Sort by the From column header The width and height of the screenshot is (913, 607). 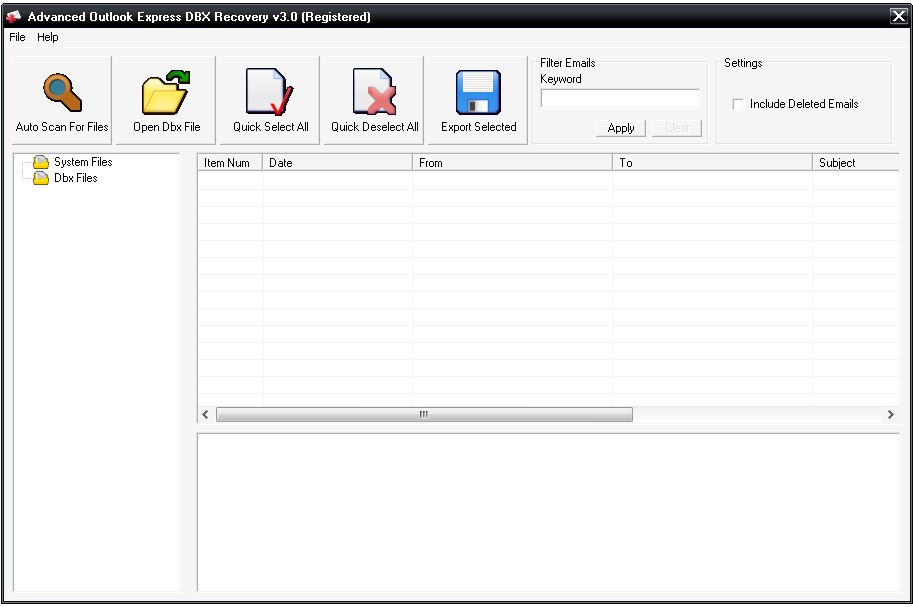tap(512, 163)
